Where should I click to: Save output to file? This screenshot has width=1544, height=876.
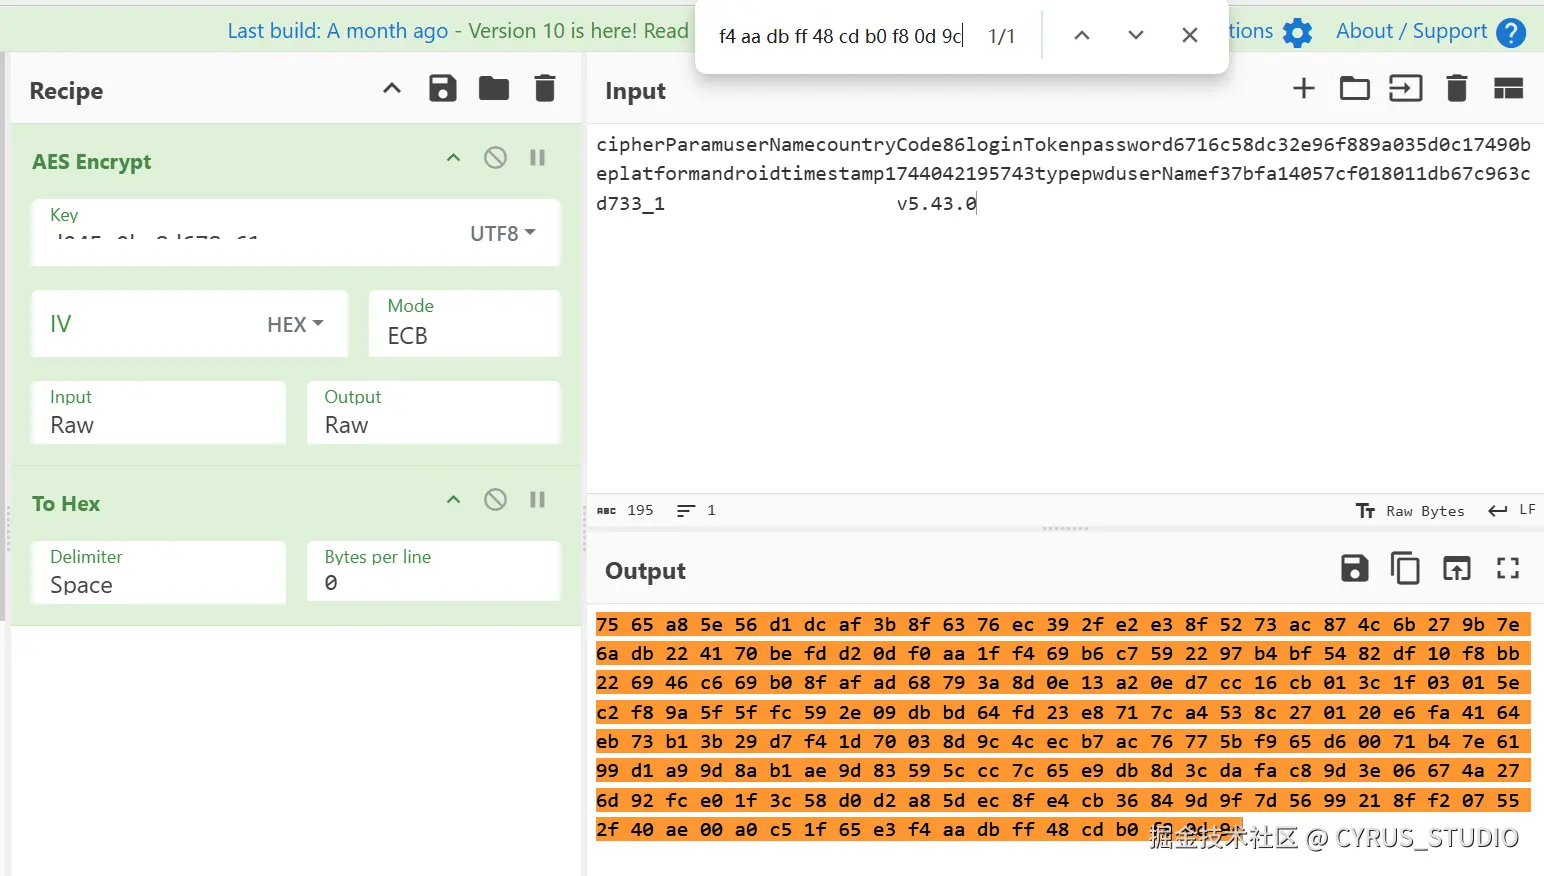[x=1354, y=569]
